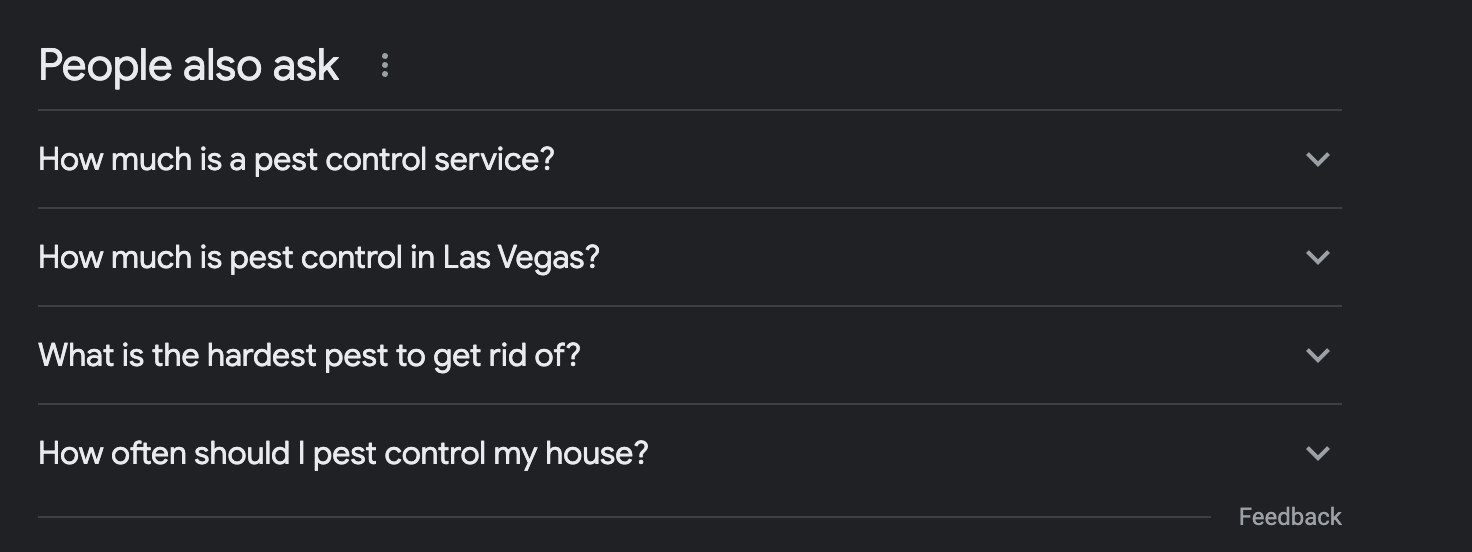Select the Las Vegas pest control price question text
1472x552 pixels.
coord(319,257)
